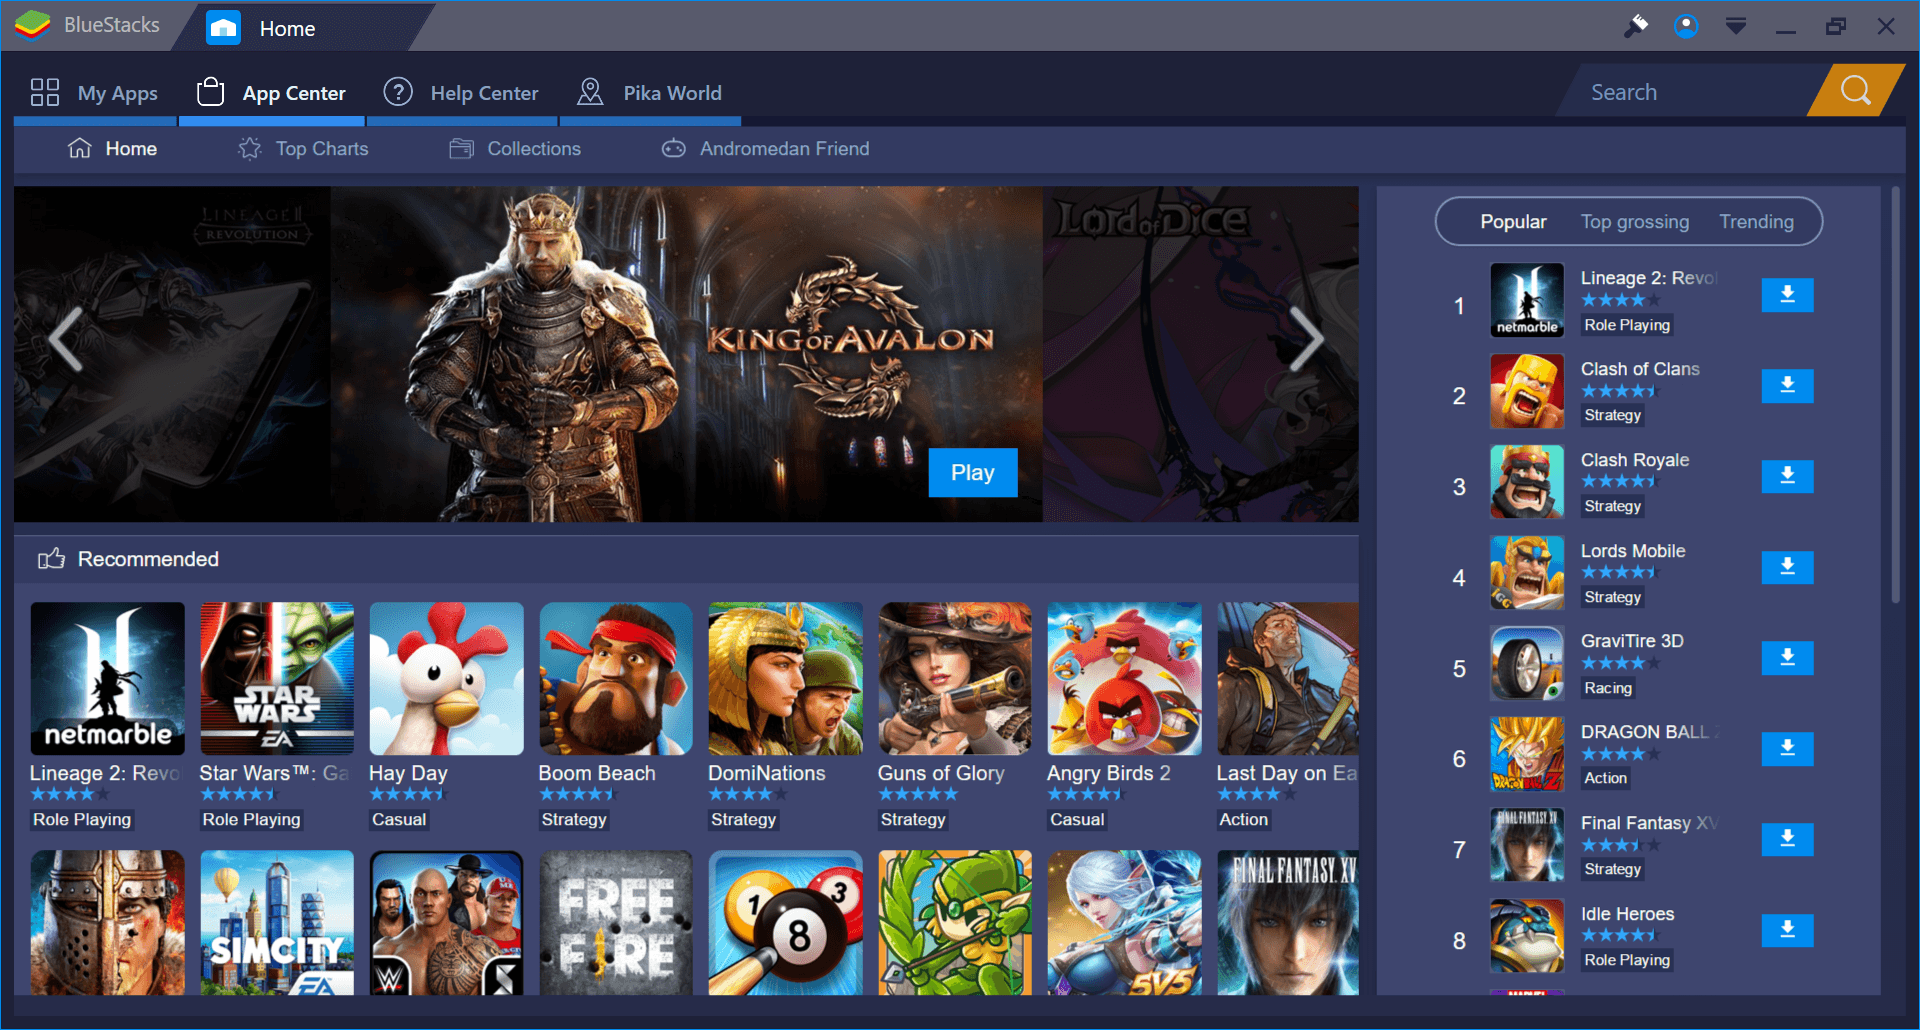
Task: Click the right panel vertical scrollbar
Action: click(1895, 395)
